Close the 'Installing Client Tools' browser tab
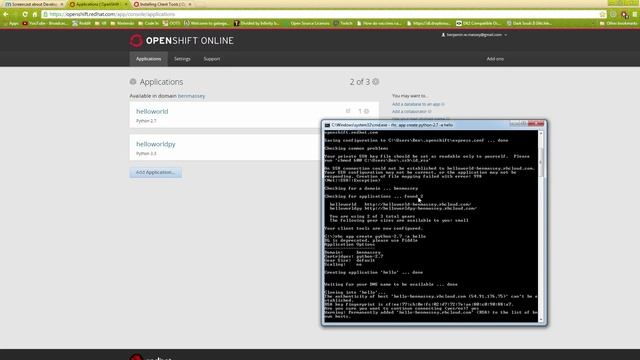640x360 pixels. click(x=190, y=4)
